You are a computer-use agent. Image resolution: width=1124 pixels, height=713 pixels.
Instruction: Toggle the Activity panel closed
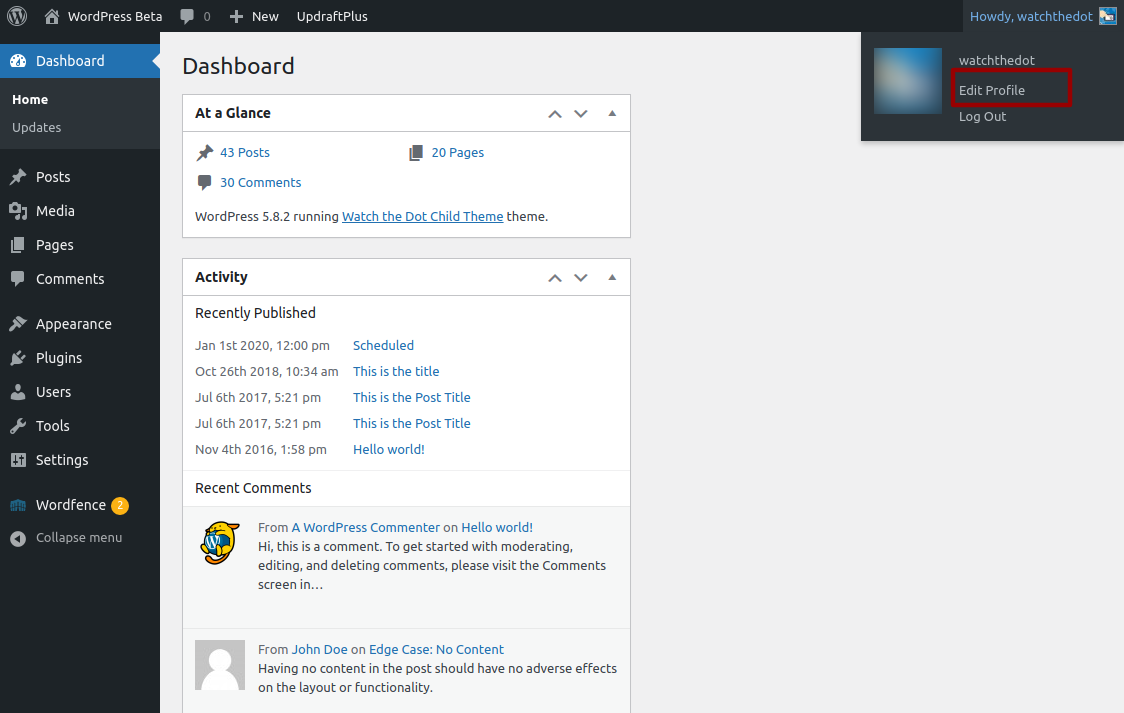click(612, 277)
